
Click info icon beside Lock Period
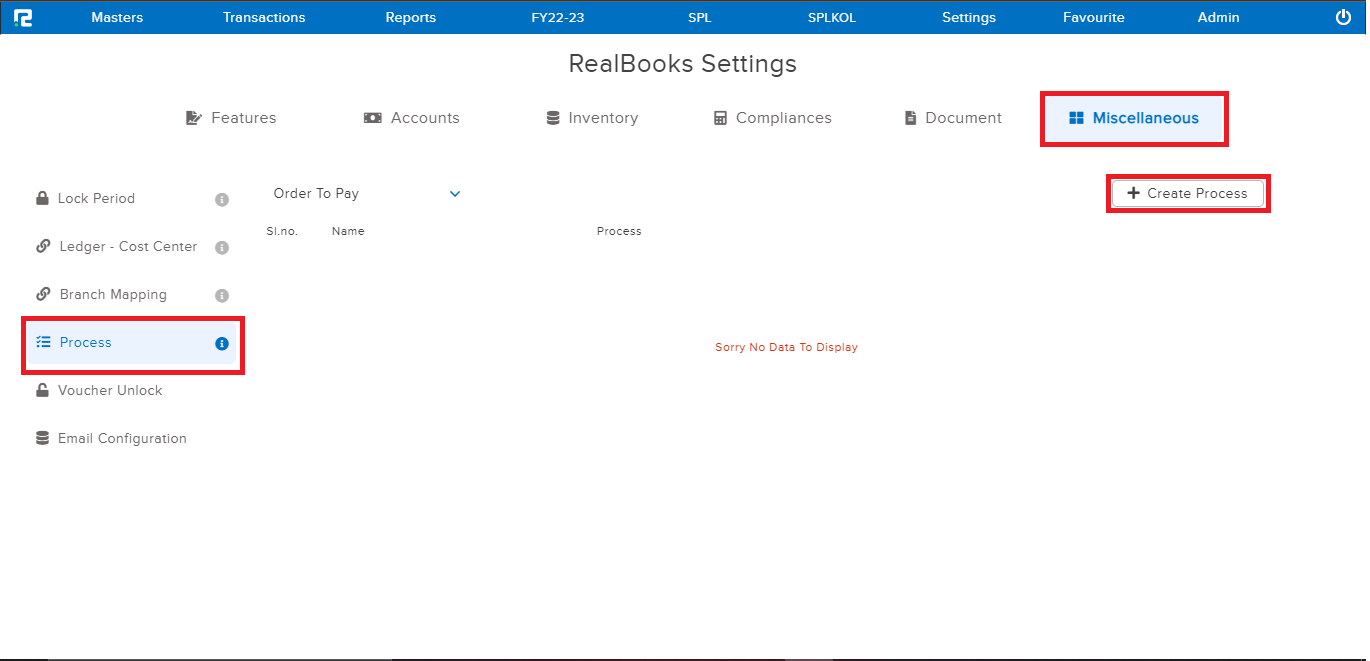[222, 199]
